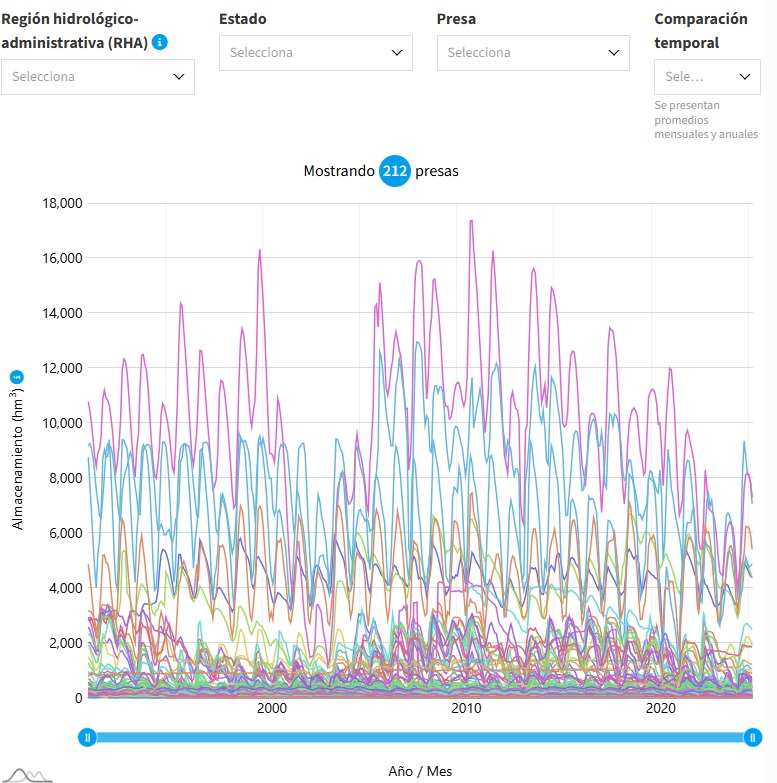Click the mountain logo icon at bottom left

26,774
